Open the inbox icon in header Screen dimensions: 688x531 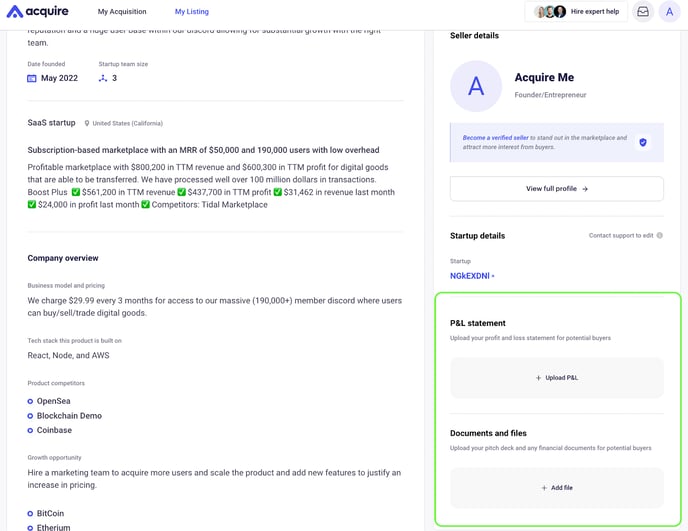pos(643,11)
